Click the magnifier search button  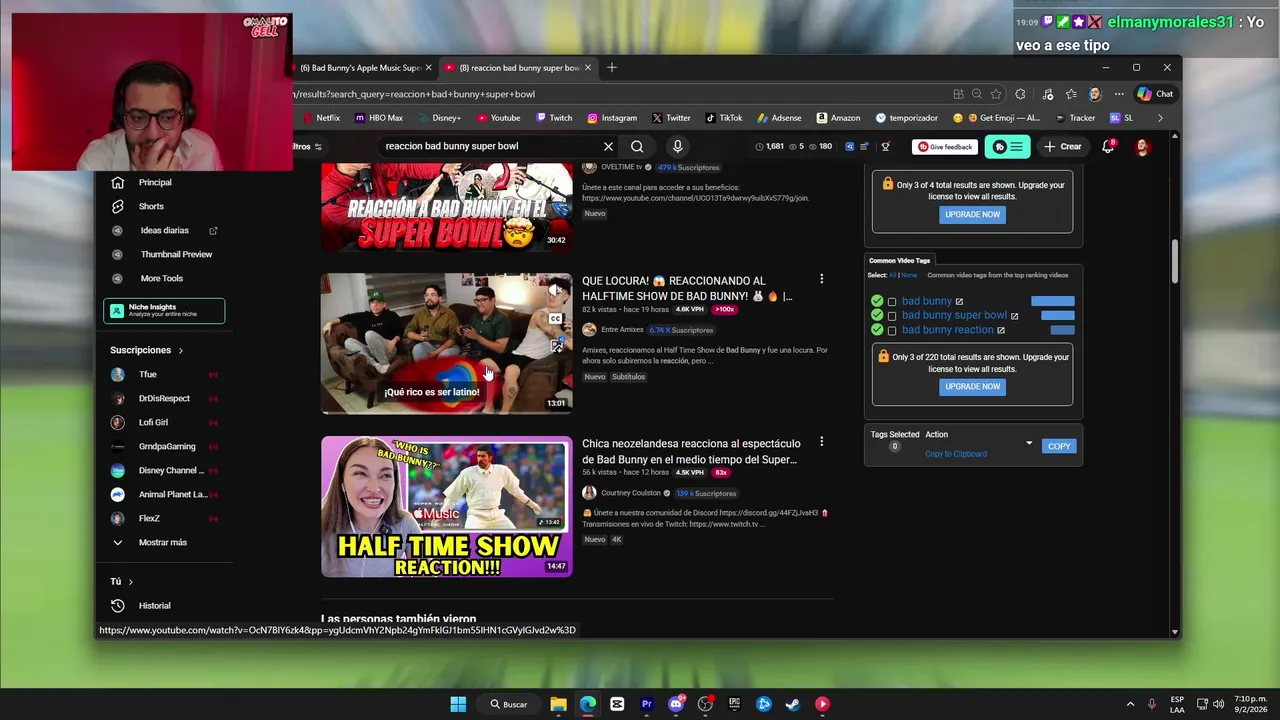(x=637, y=146)
